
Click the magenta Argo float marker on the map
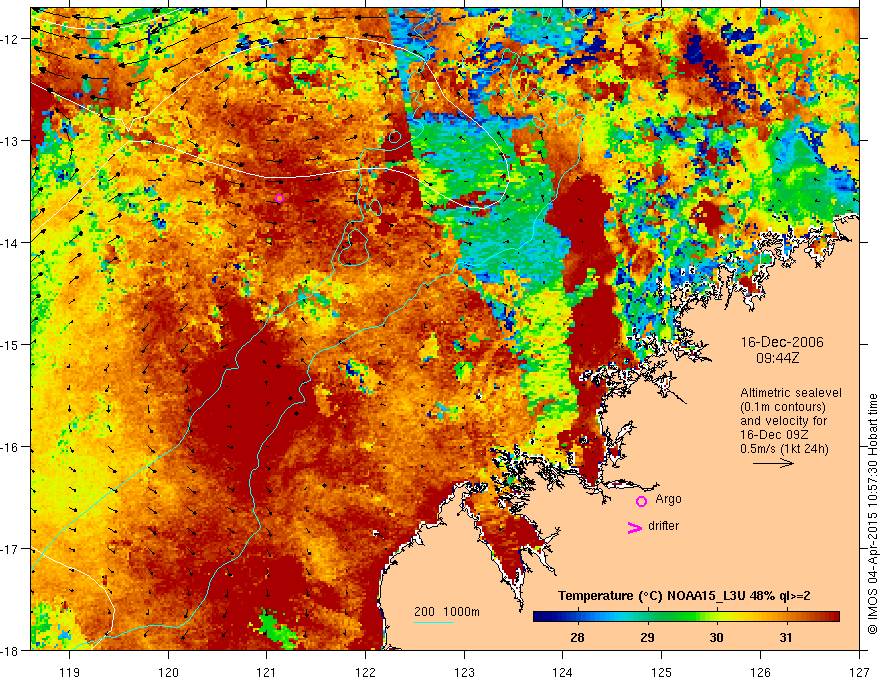(279, 198)
